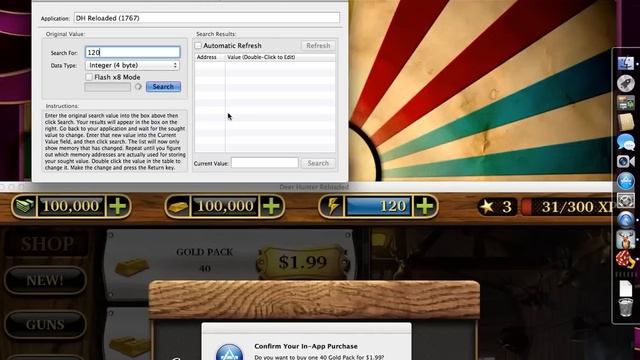Open the blank document icon in Dock
The height and width of the screenshot is (360, 640).
(626, 288)
